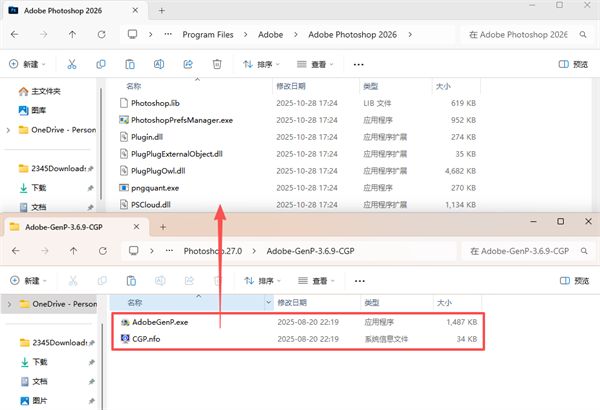Click the Delete trash icon in top window

pyautogui.click(x=217, y=64)
